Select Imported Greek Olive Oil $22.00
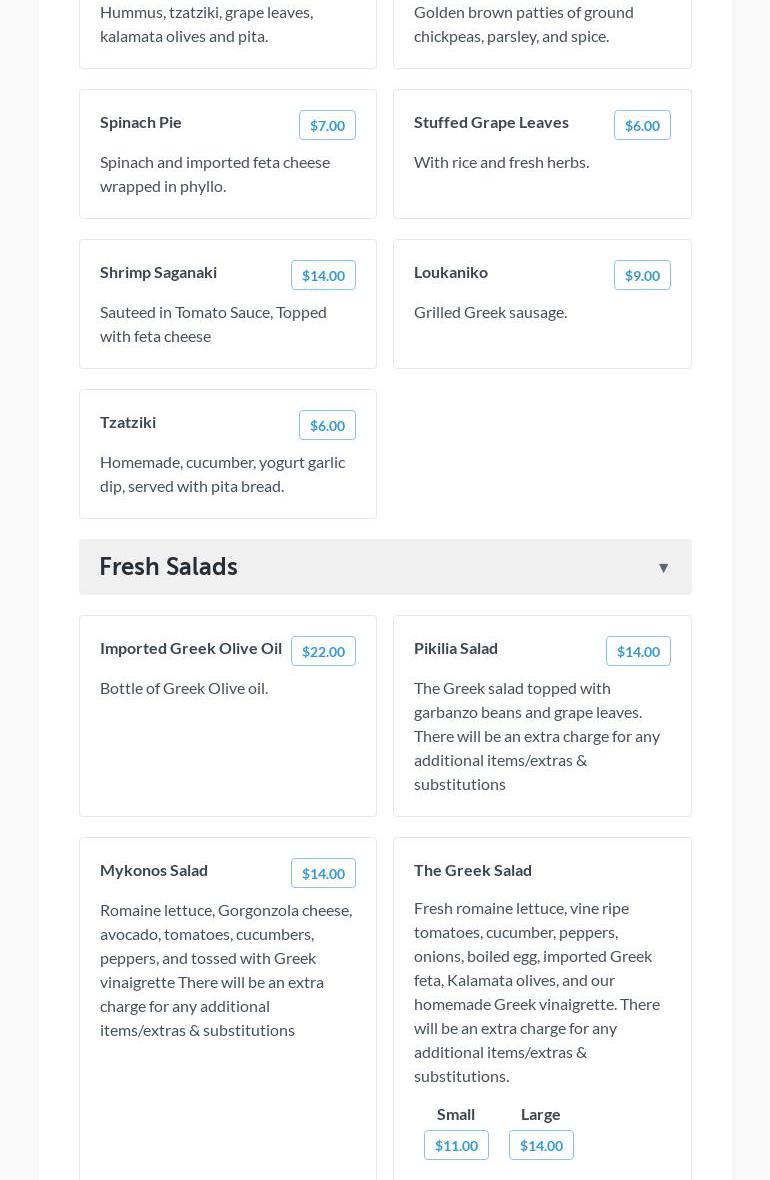Screen dimensions: 770x1180 click(x=323, y=651)
